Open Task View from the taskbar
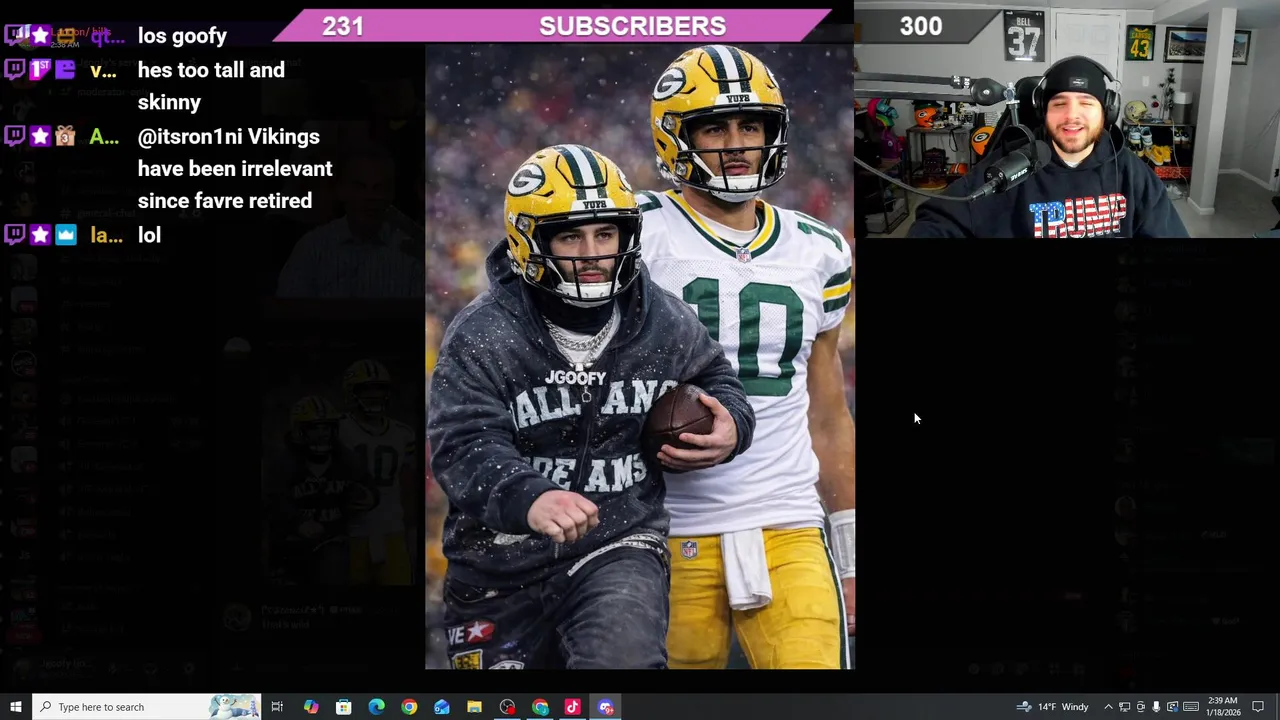 click(277, 707)
